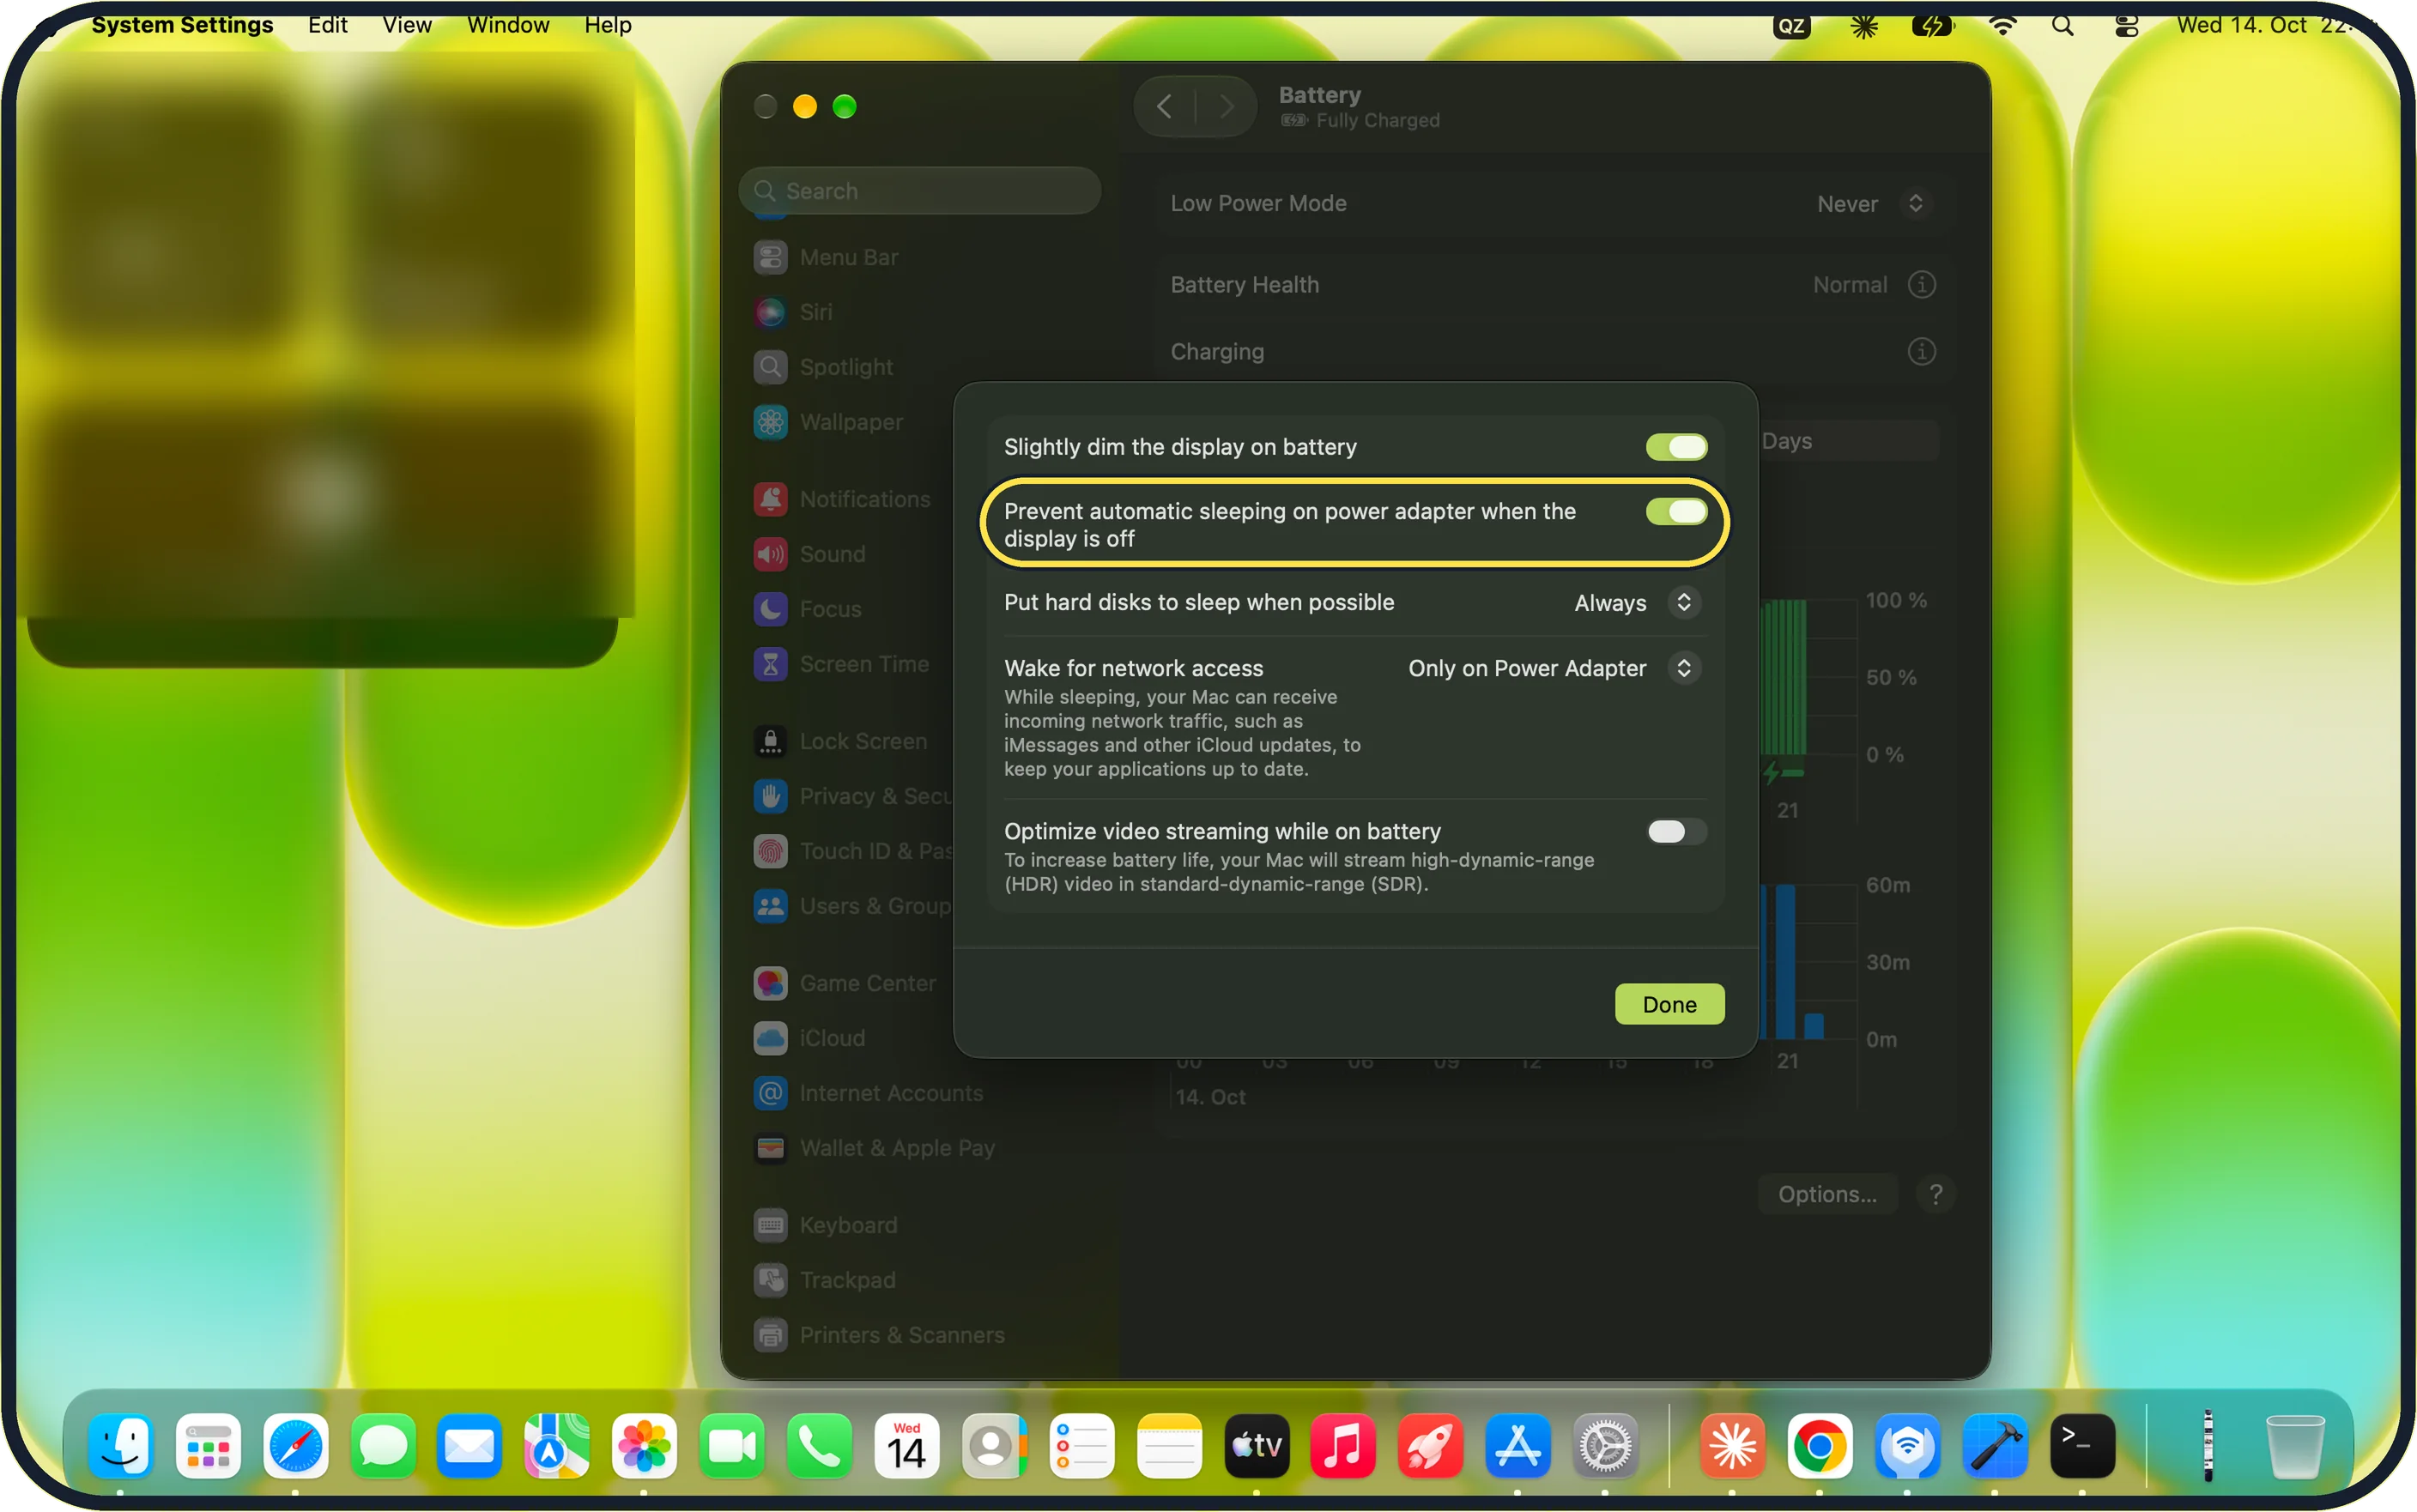Viewport: 2417px width, 1512px height.
Task: Open Maps from the Dock
Action: (556, 1446)
